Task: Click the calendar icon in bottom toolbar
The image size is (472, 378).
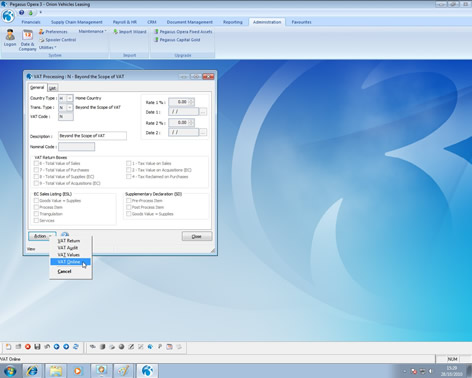Action: 169,347
